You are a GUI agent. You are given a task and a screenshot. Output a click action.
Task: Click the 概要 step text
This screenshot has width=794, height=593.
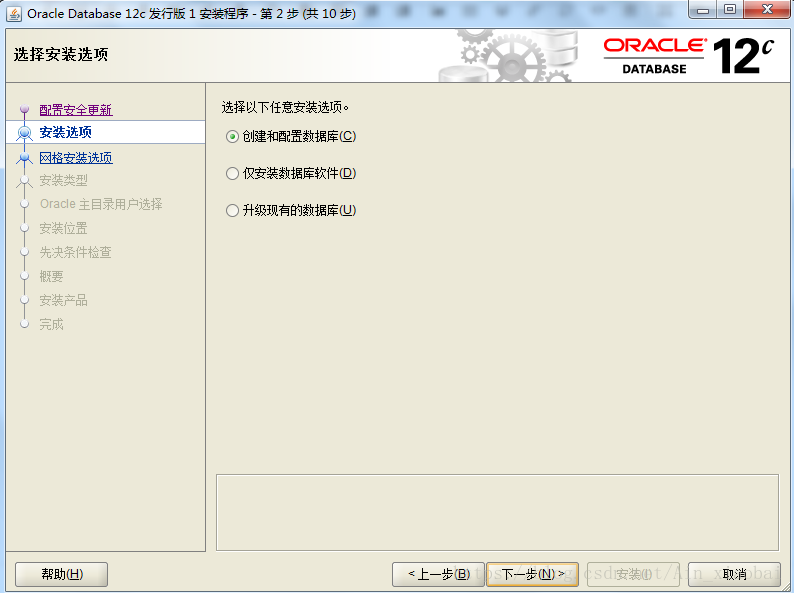click(51, 276)
